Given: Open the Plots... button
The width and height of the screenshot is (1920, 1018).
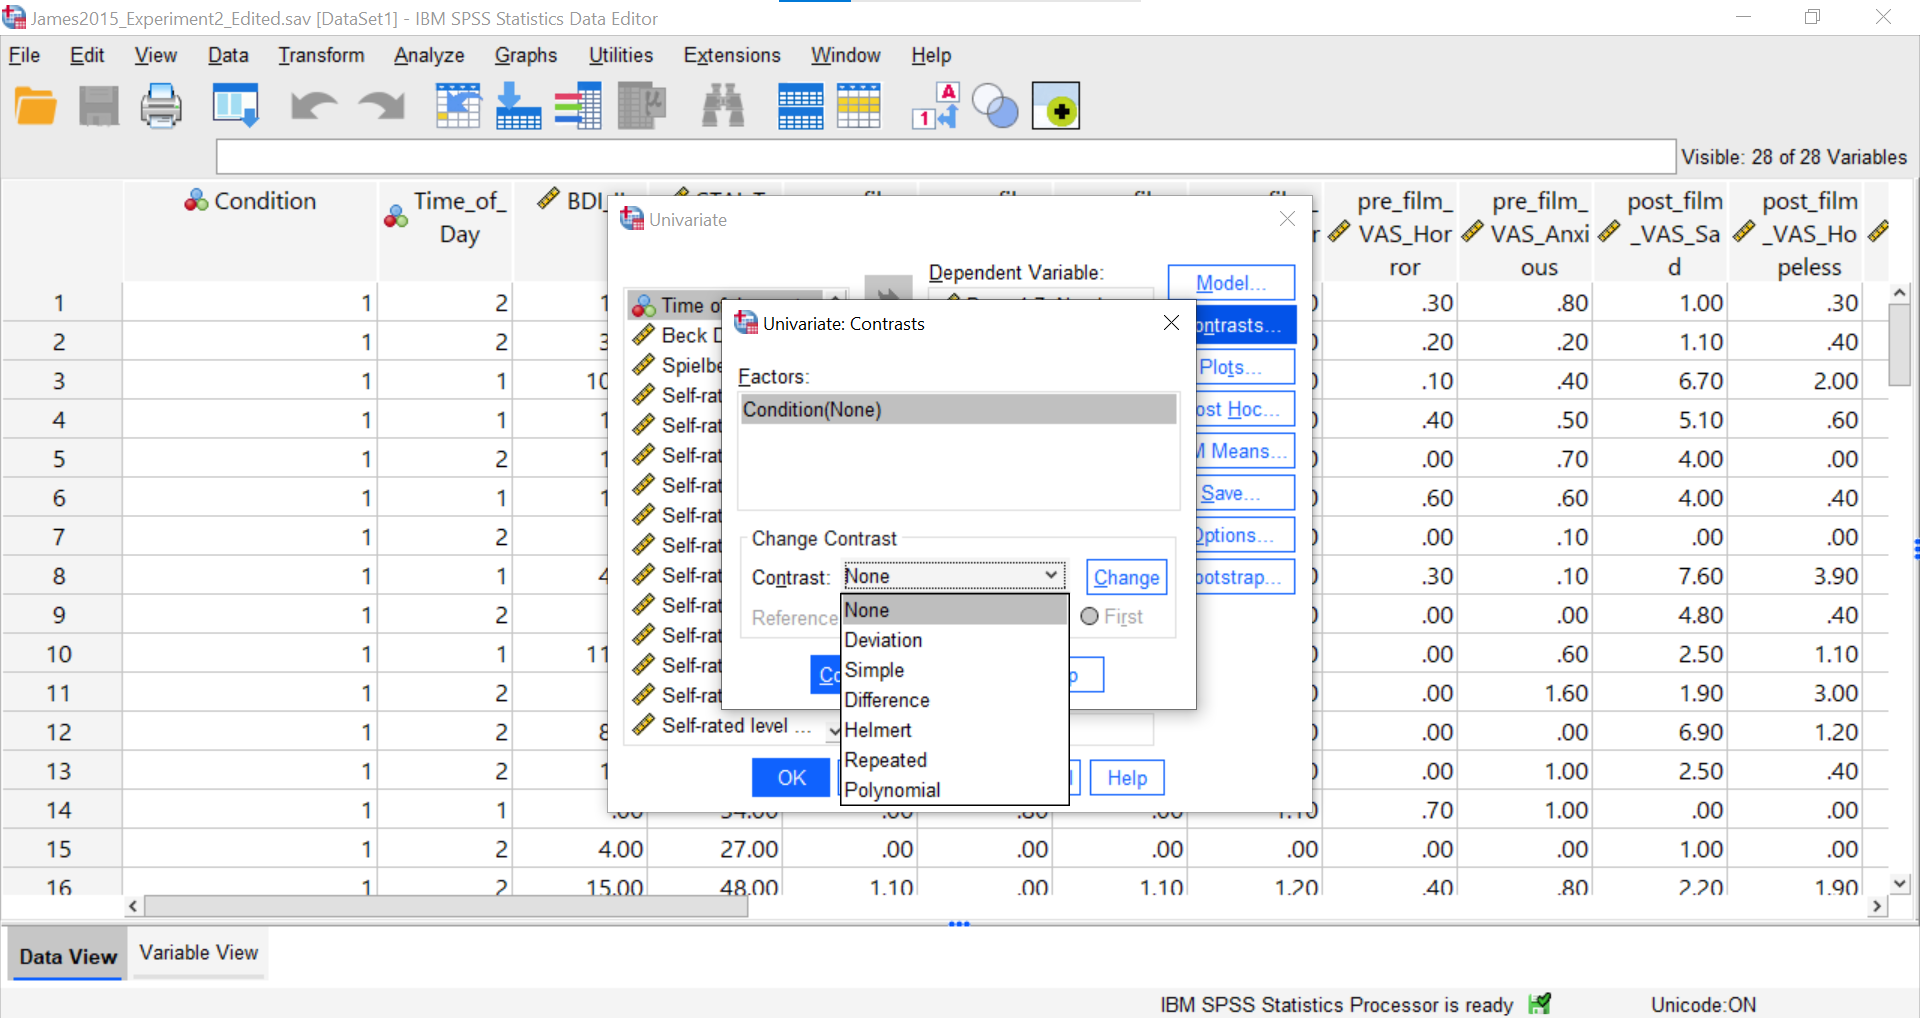Looking at the screenshot, I should (x=1245, y=367).
